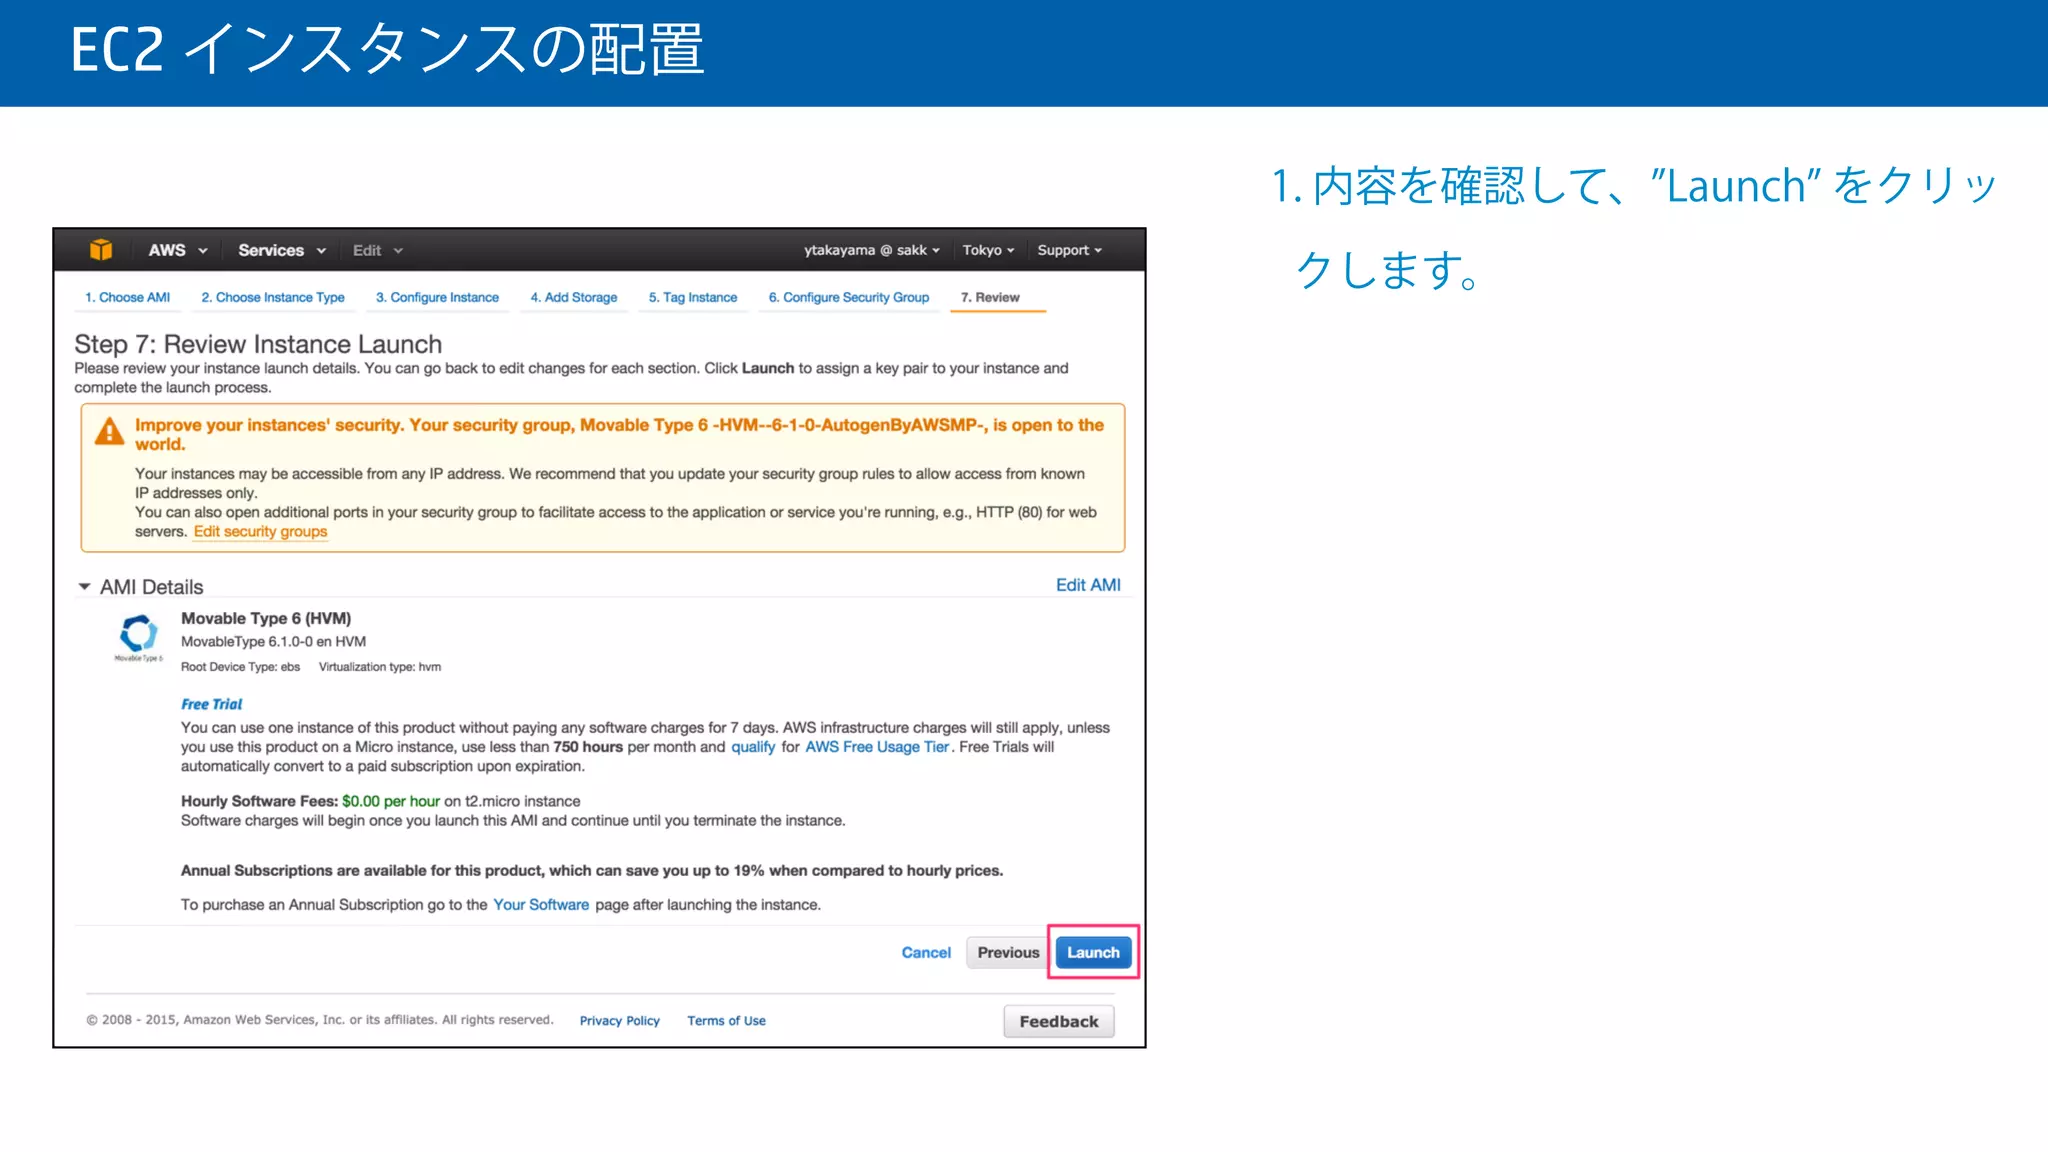The height and width of the screenshot is (1152, 2048).
Task: Open the qualify link in Free Trial text
Action: point(753,747)
